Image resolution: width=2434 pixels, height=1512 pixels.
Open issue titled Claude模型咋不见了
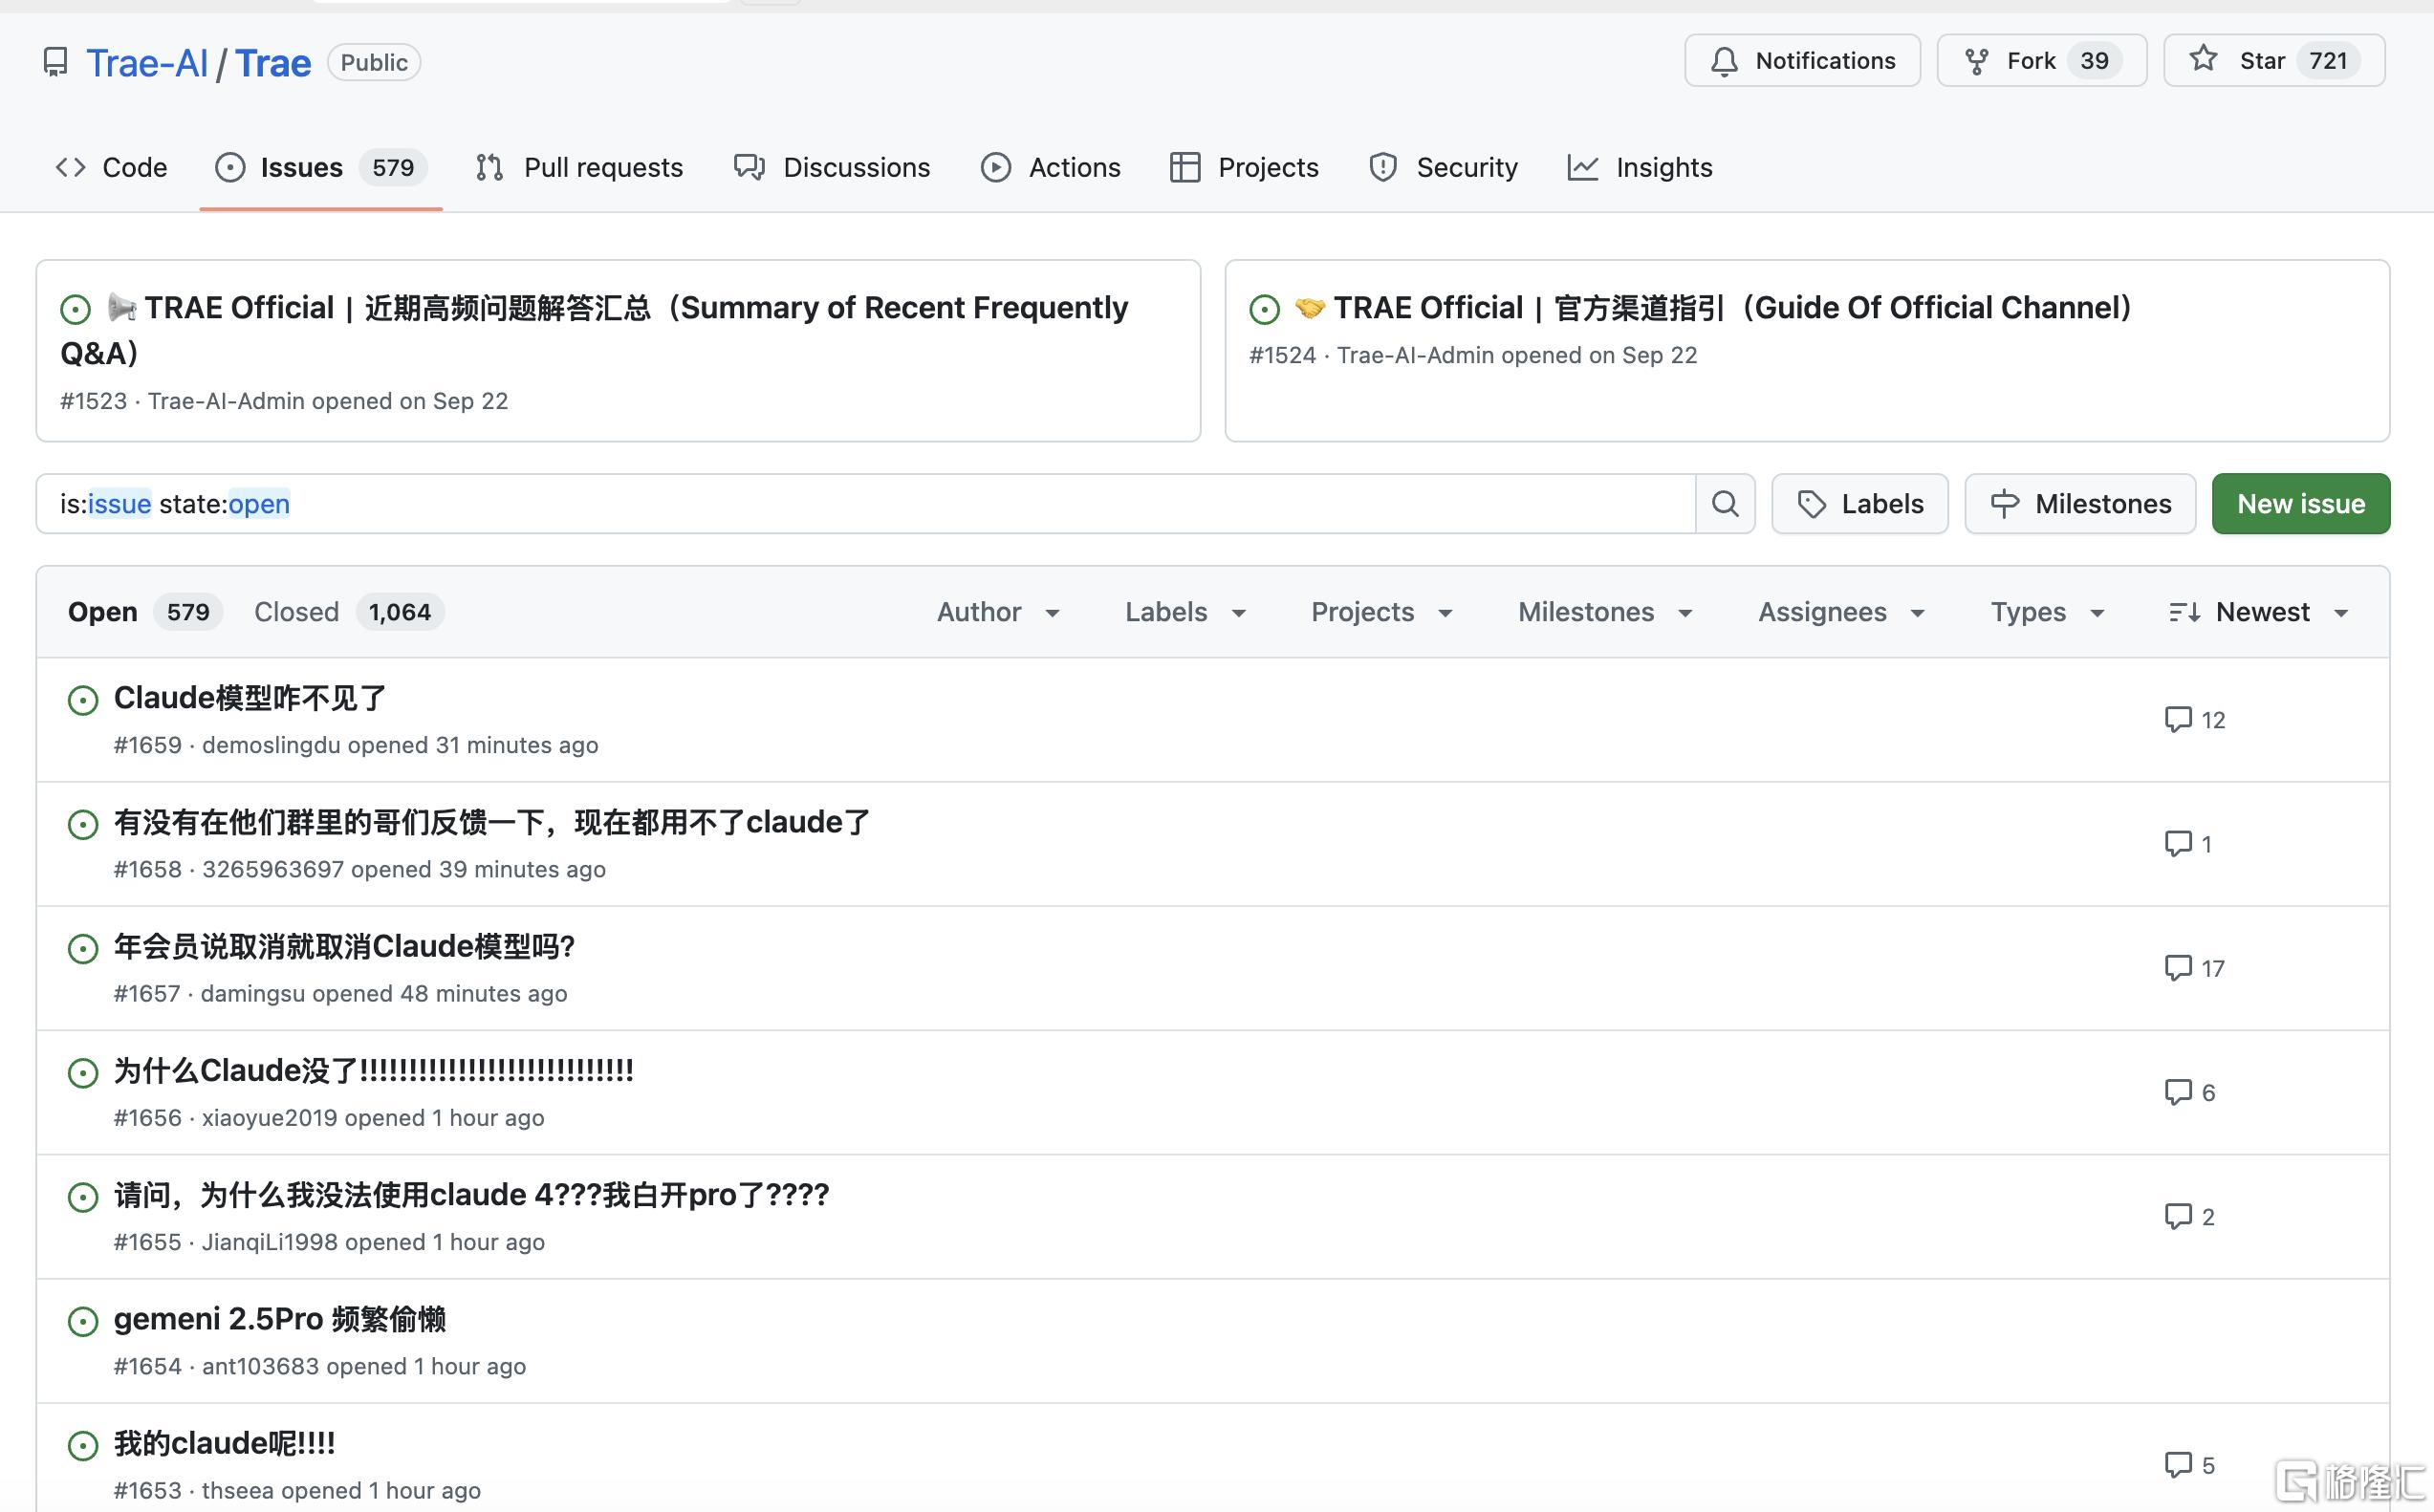(249, 698)
